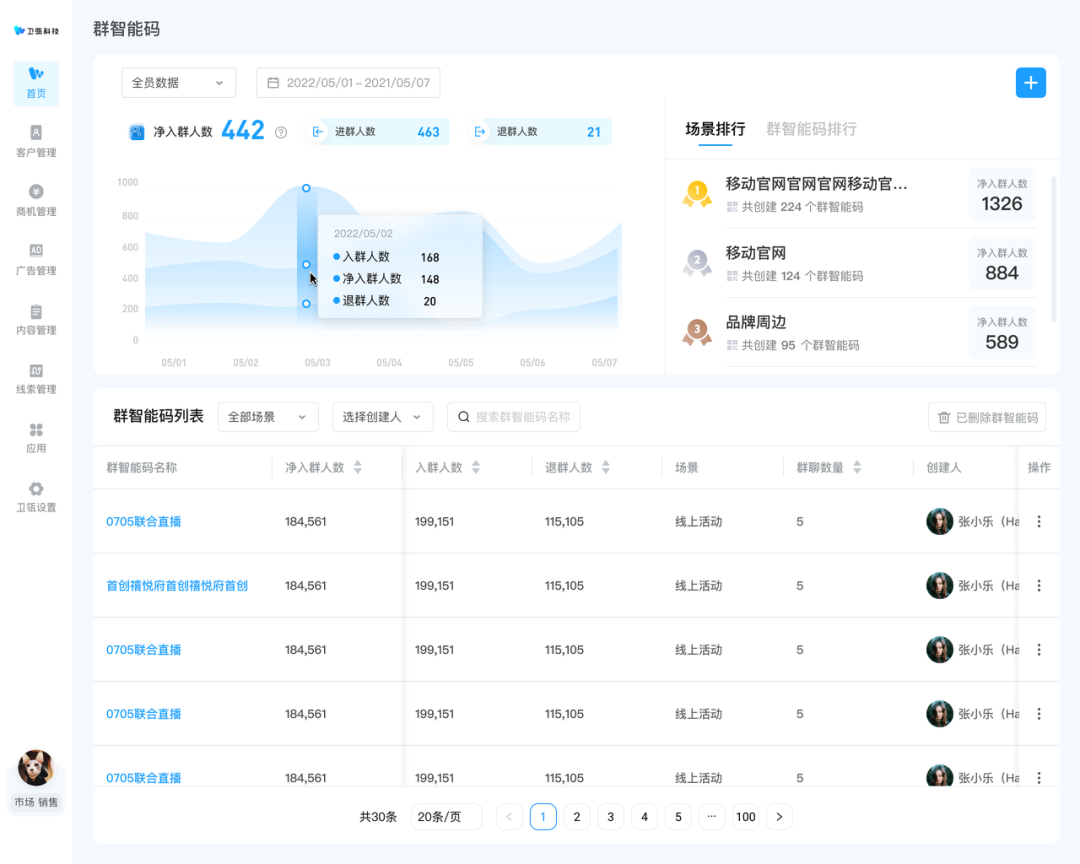Click the blue plus add button
1080x864 pixels.
pos(1030,82)
